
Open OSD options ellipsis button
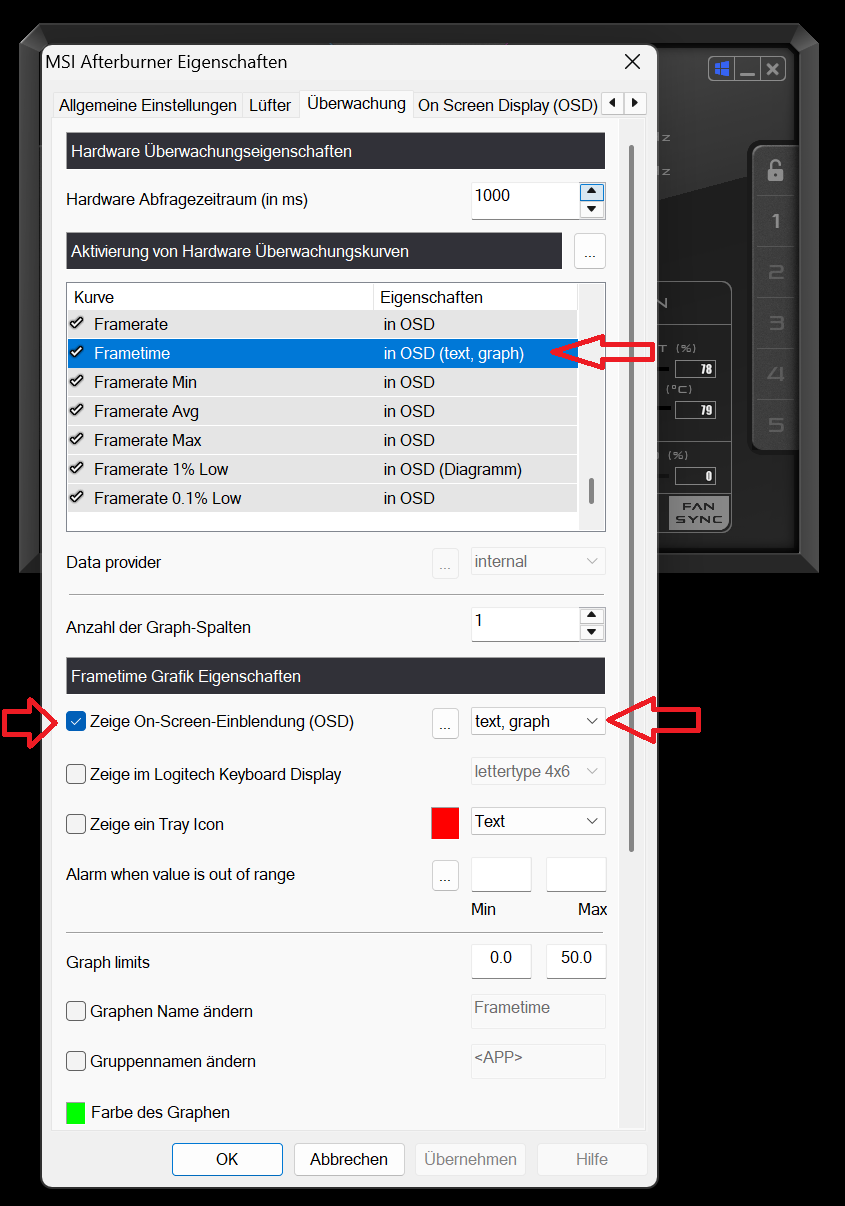[445, 723]
